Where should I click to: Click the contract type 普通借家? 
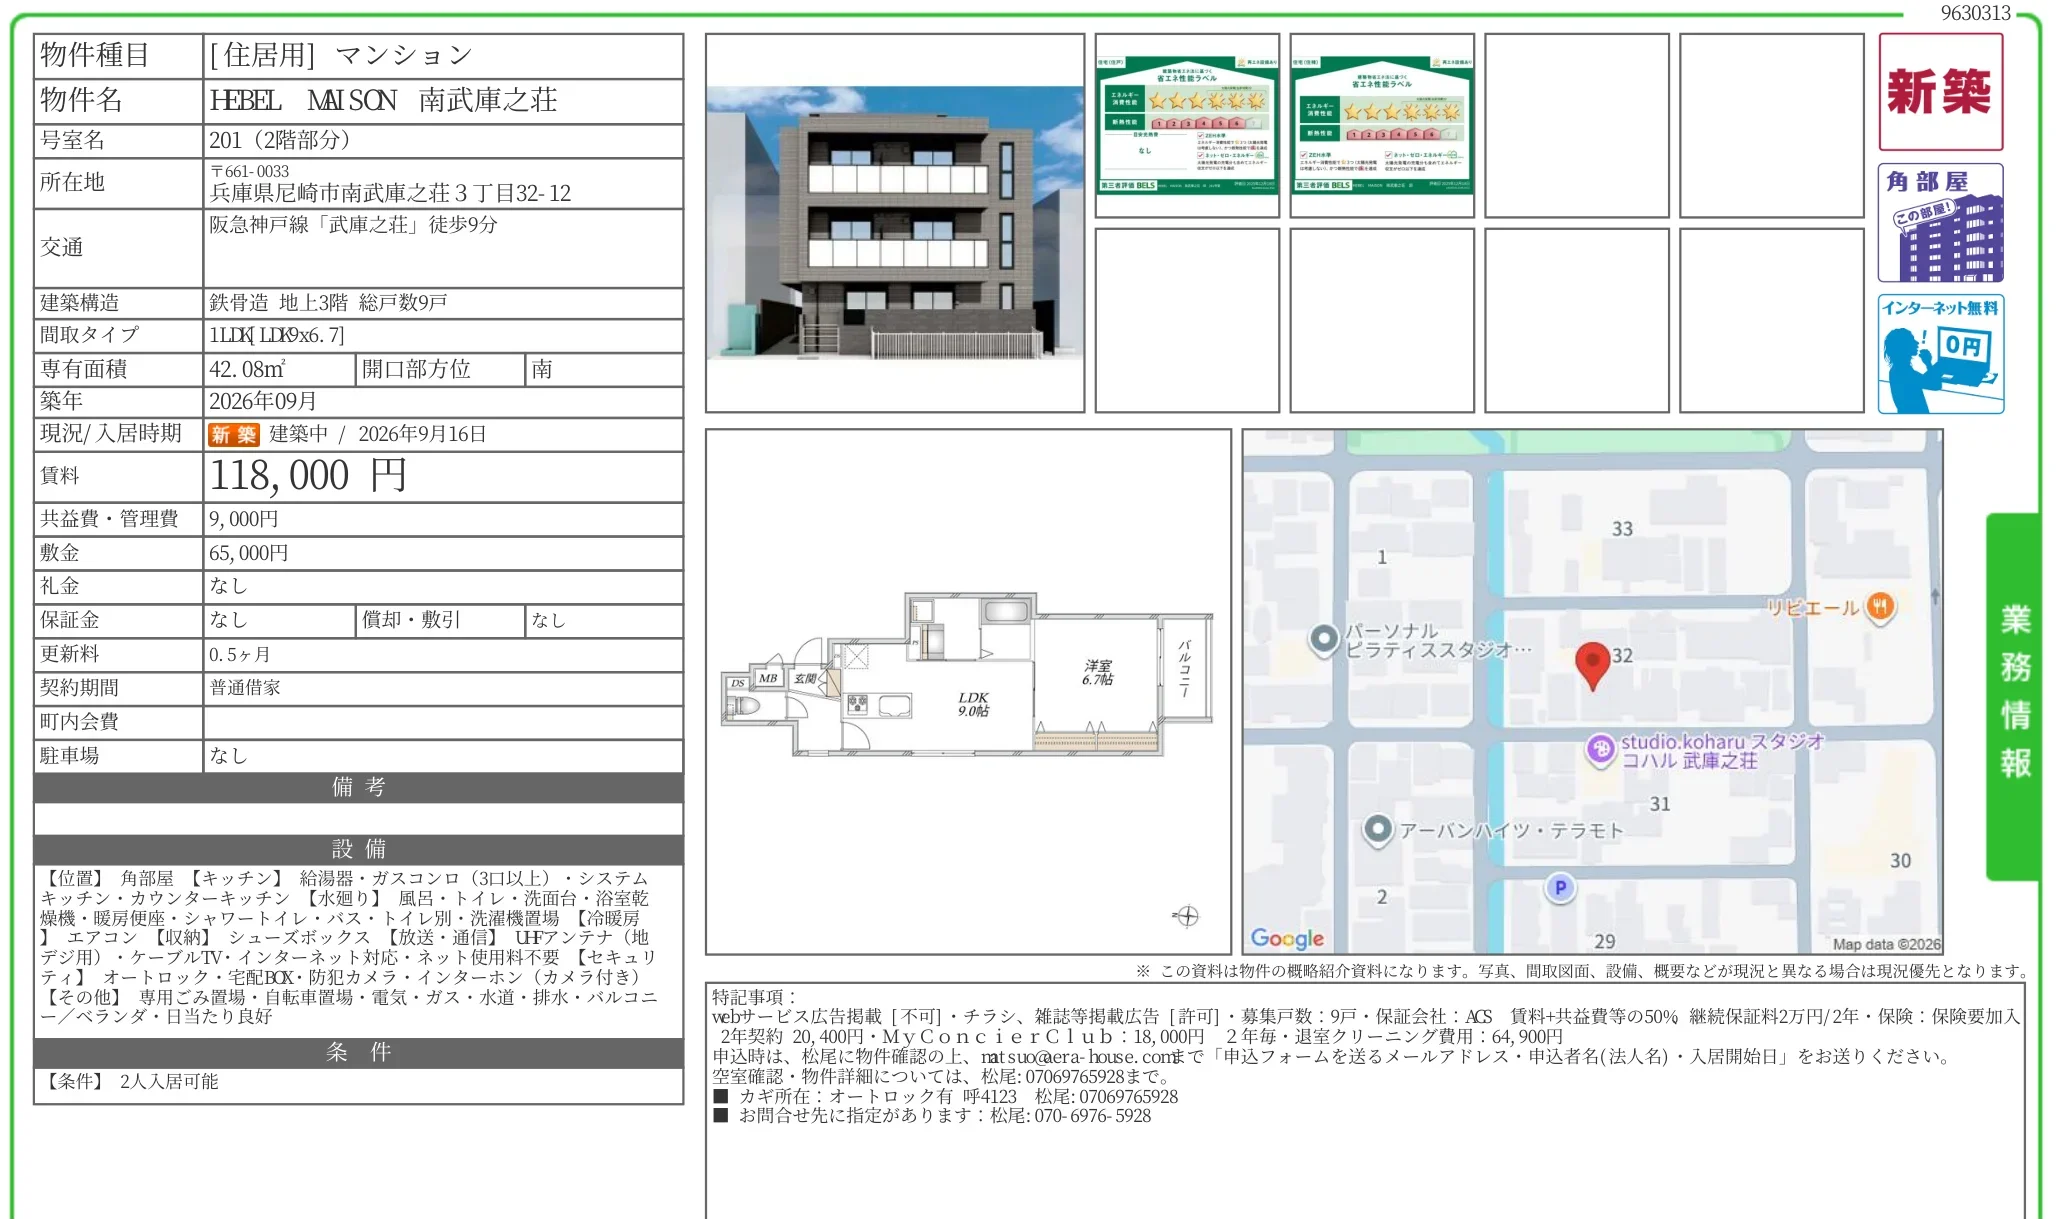click(x=245, y=688)
